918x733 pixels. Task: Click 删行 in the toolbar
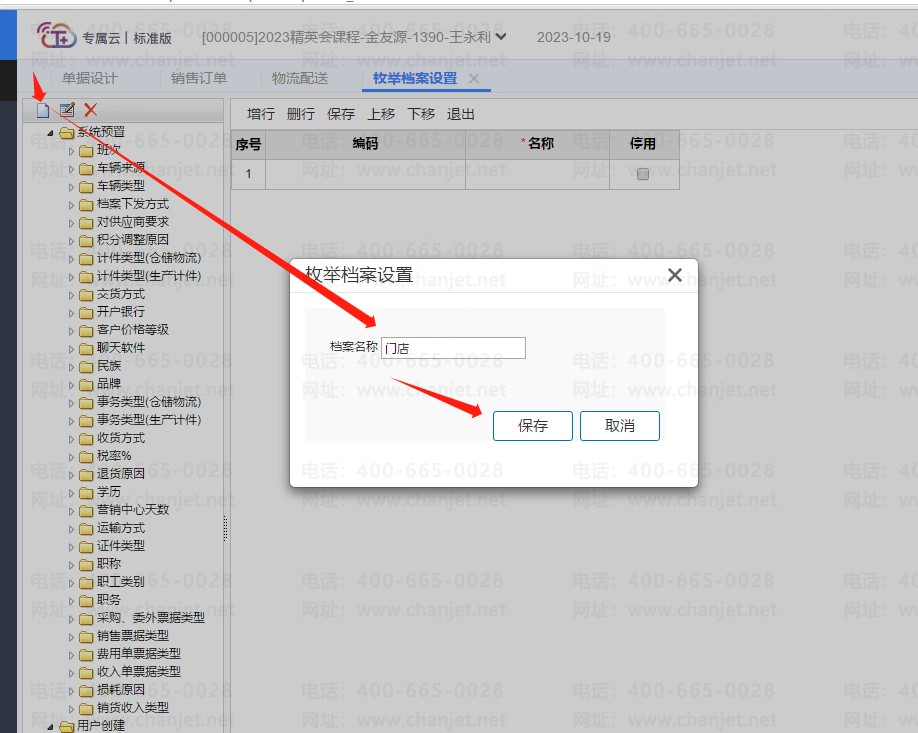click(300, 114)
